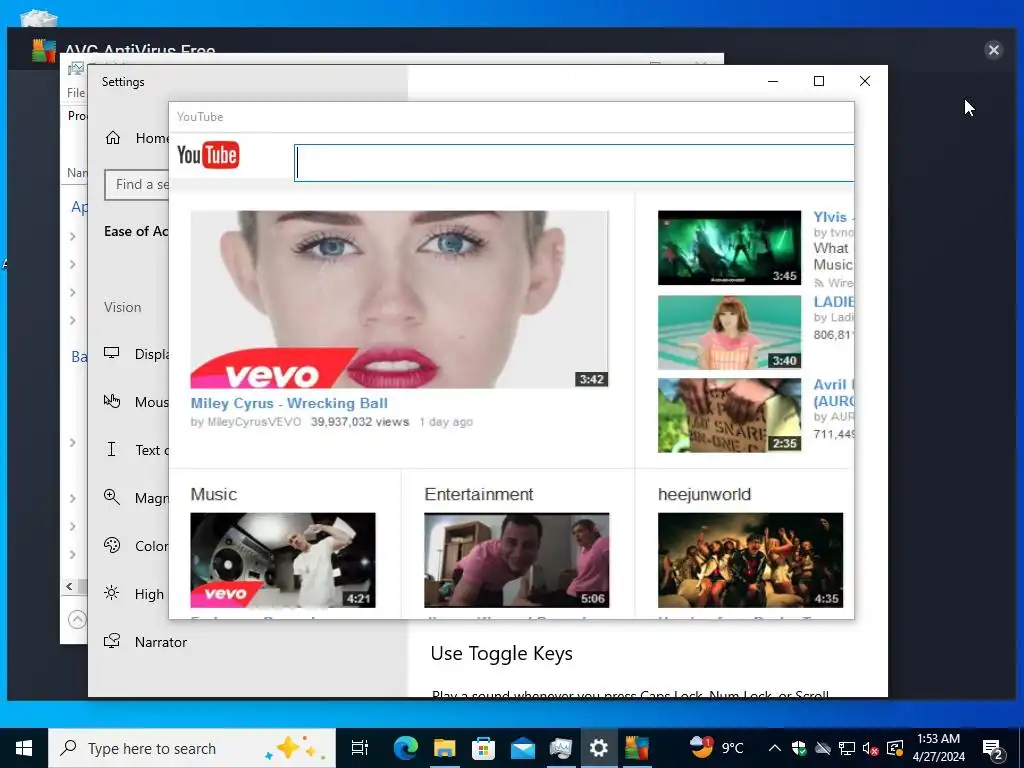The height and width of the screenshot is (768, 1024).
Task: Click the taskbar search box
Action: pos(192,748)
